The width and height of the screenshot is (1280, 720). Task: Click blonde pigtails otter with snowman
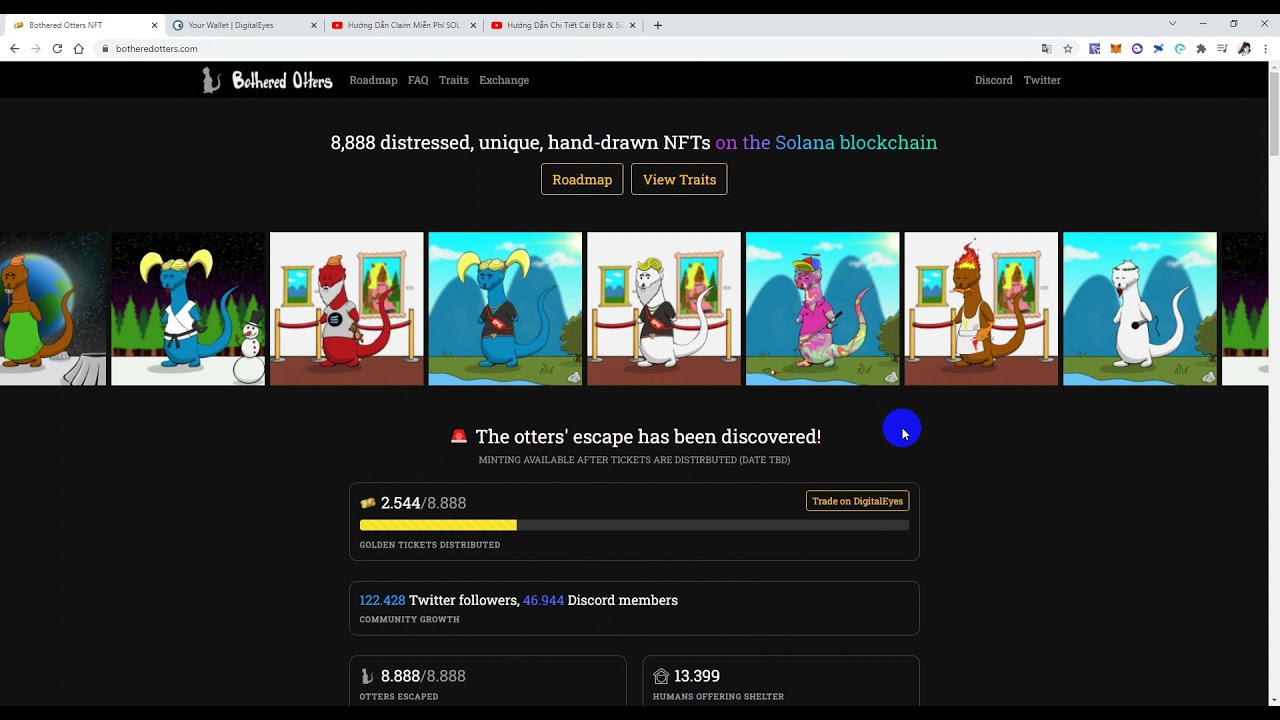pos(188,309)
